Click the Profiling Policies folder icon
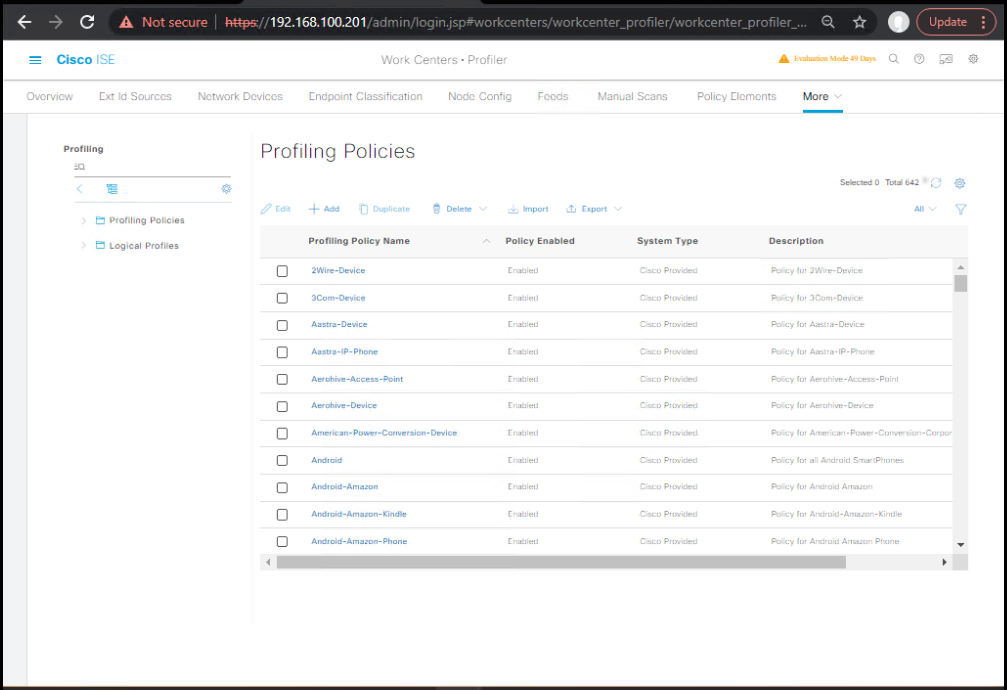The image size is (1007, 690). [100, 220]
